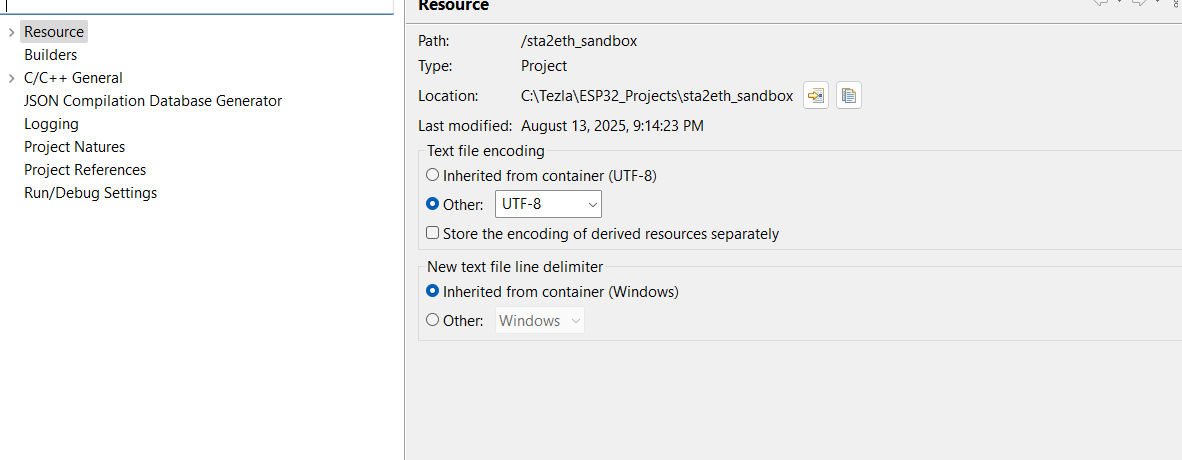
Task: Open the Logging properties page
Action: pyautogui.click(x=51, y=124)
